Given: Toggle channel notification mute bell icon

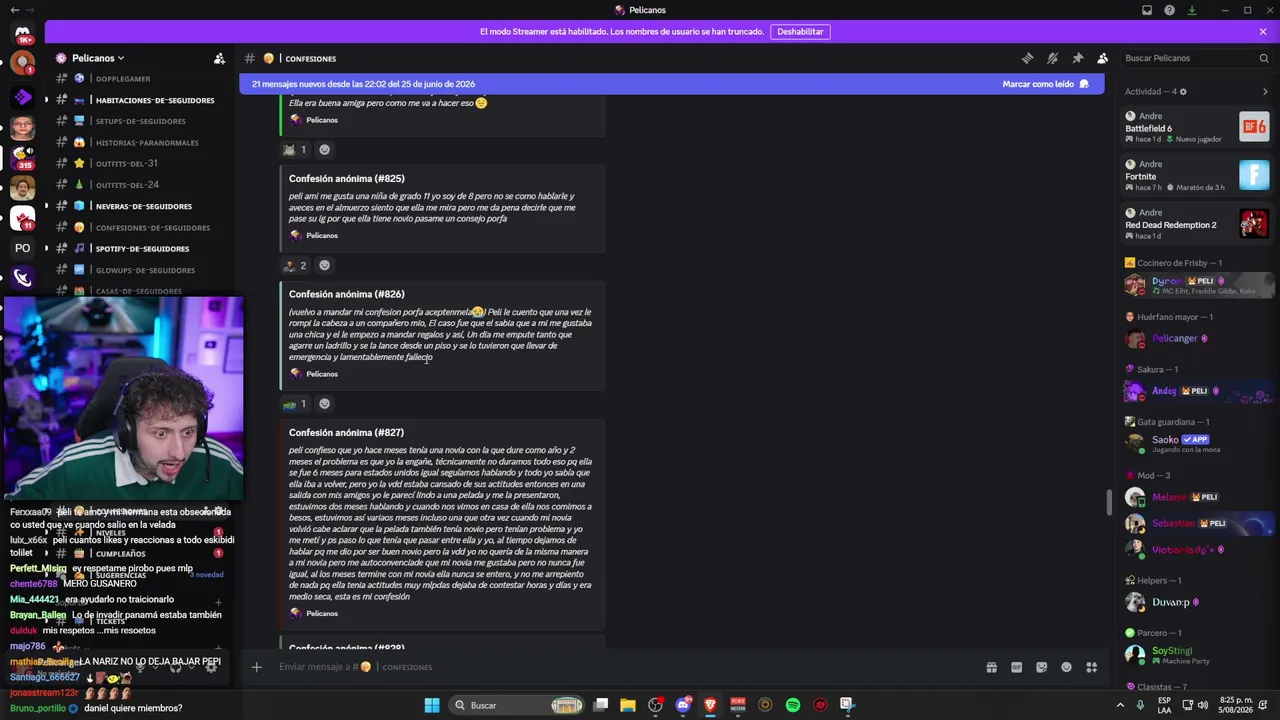Looking at the screenshot, I should [1052, 58].
